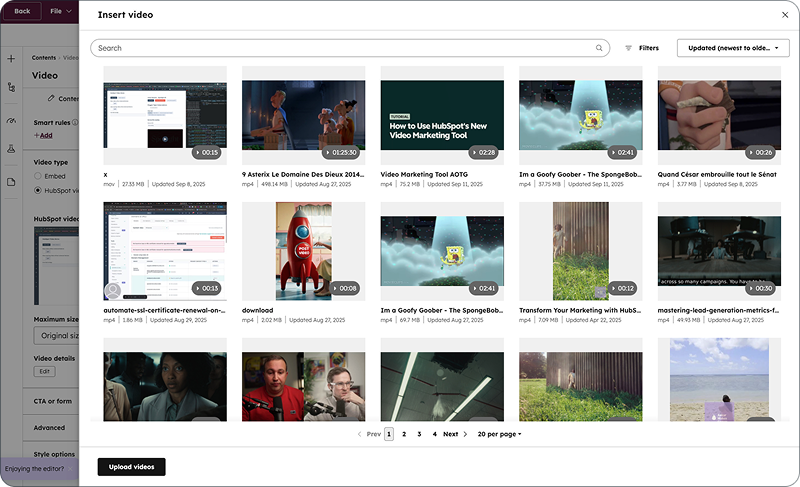Open the 20 per page dropdown
Image resolution: width=800 pixels, height=487 pixels.
tap(499, 434)
